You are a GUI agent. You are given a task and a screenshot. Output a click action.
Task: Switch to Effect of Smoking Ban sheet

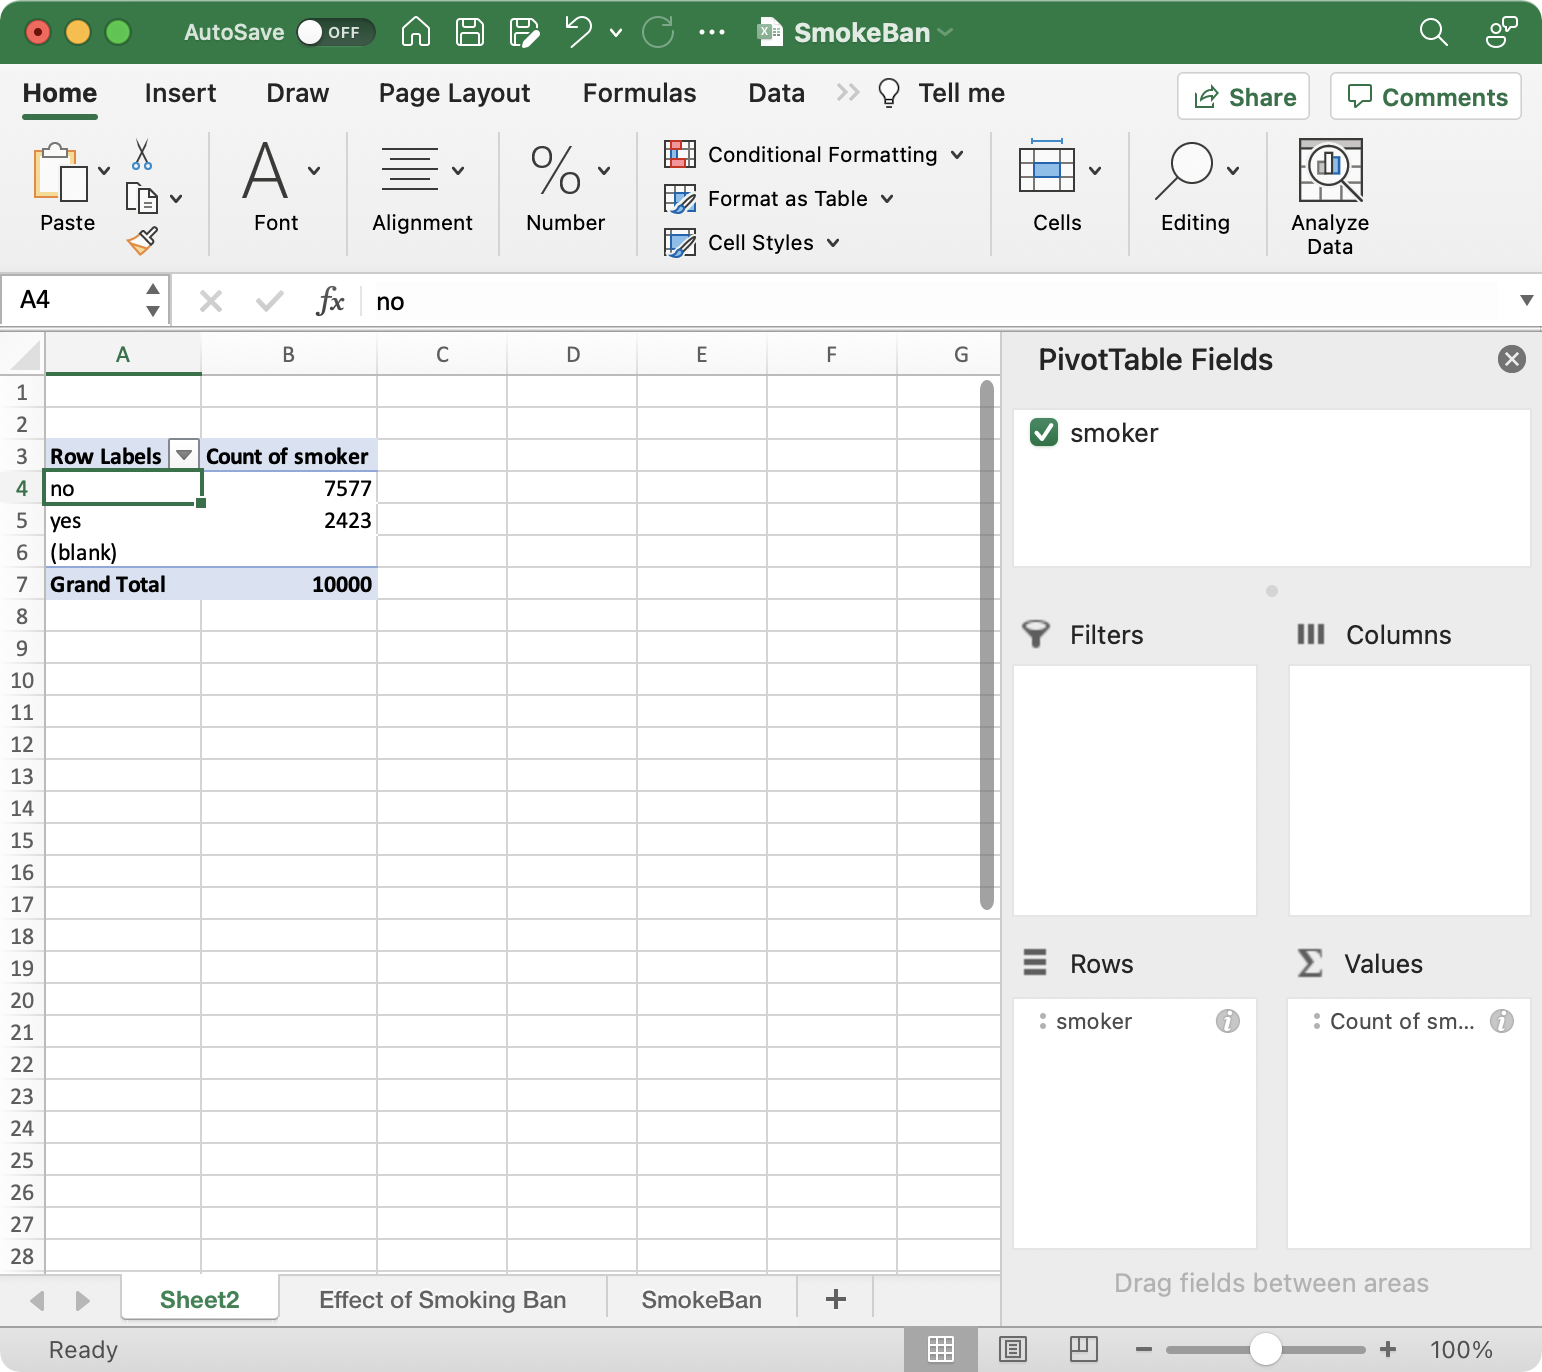(x=442, y=1299)
